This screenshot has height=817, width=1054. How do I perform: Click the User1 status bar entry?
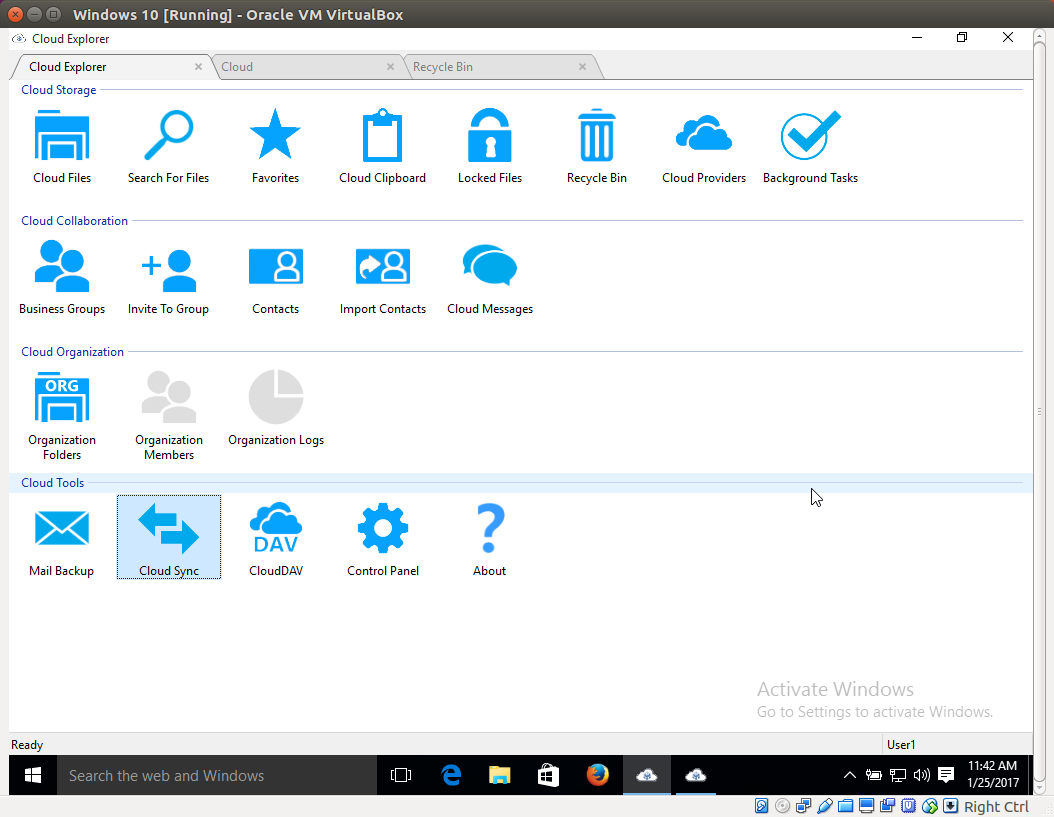click(x=901, y=744)
